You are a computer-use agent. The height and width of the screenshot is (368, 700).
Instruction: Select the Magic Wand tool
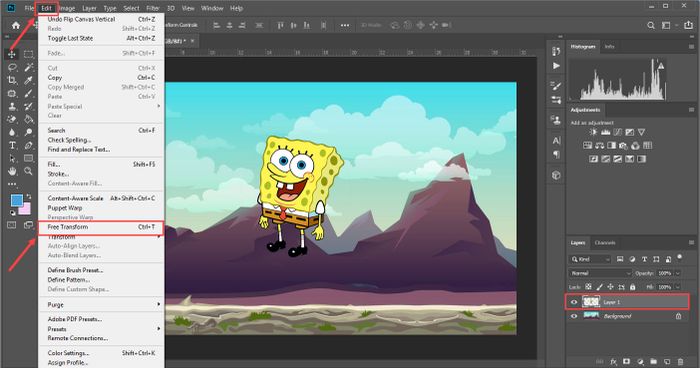pos(29,67)
